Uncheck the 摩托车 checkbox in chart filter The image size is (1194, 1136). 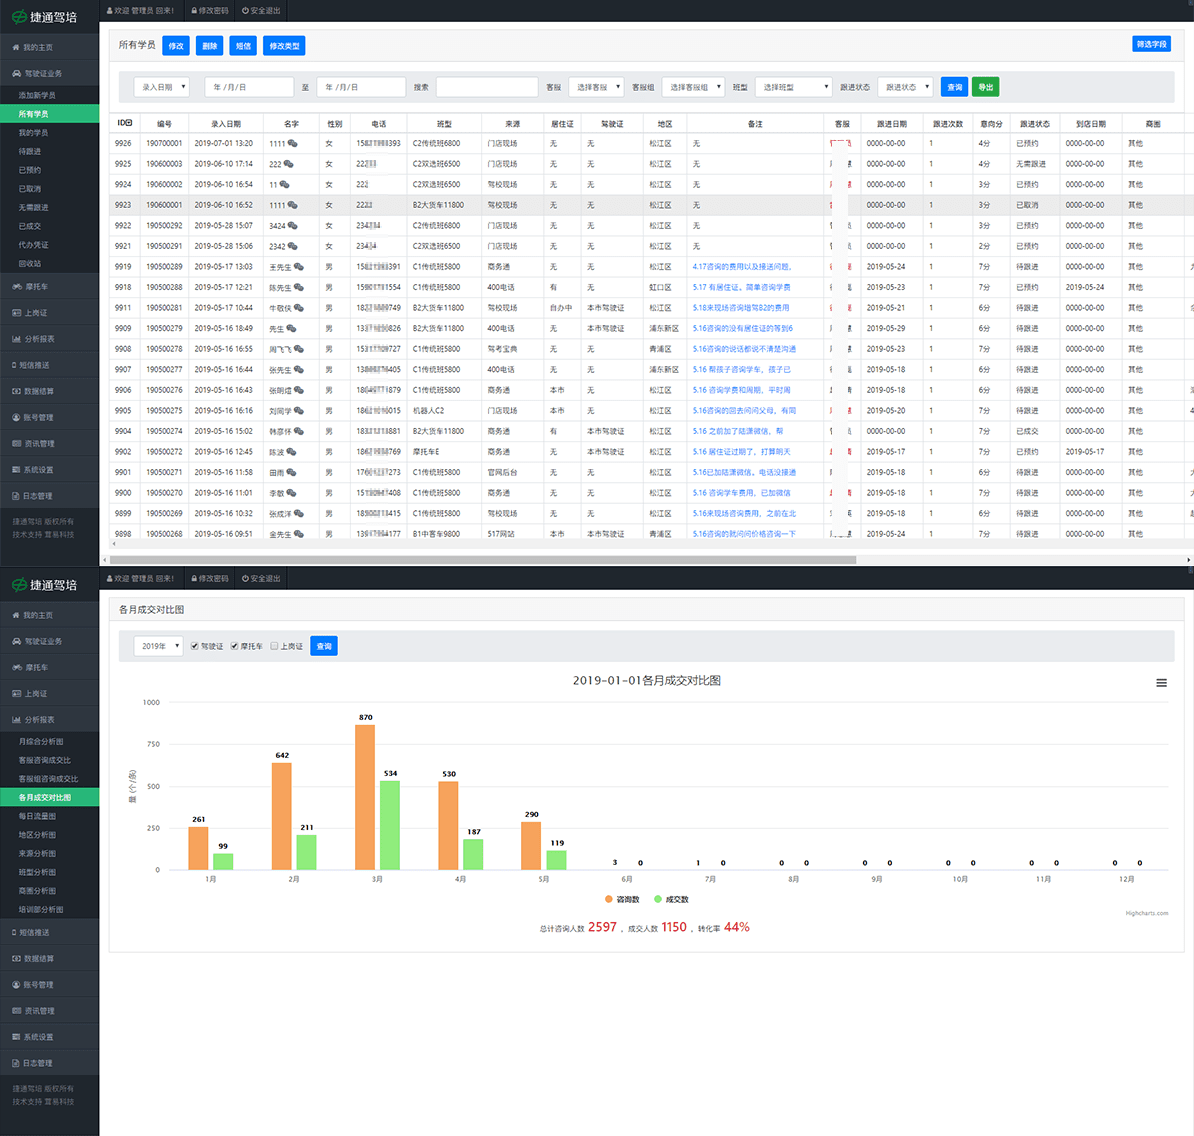coord(235,646)
